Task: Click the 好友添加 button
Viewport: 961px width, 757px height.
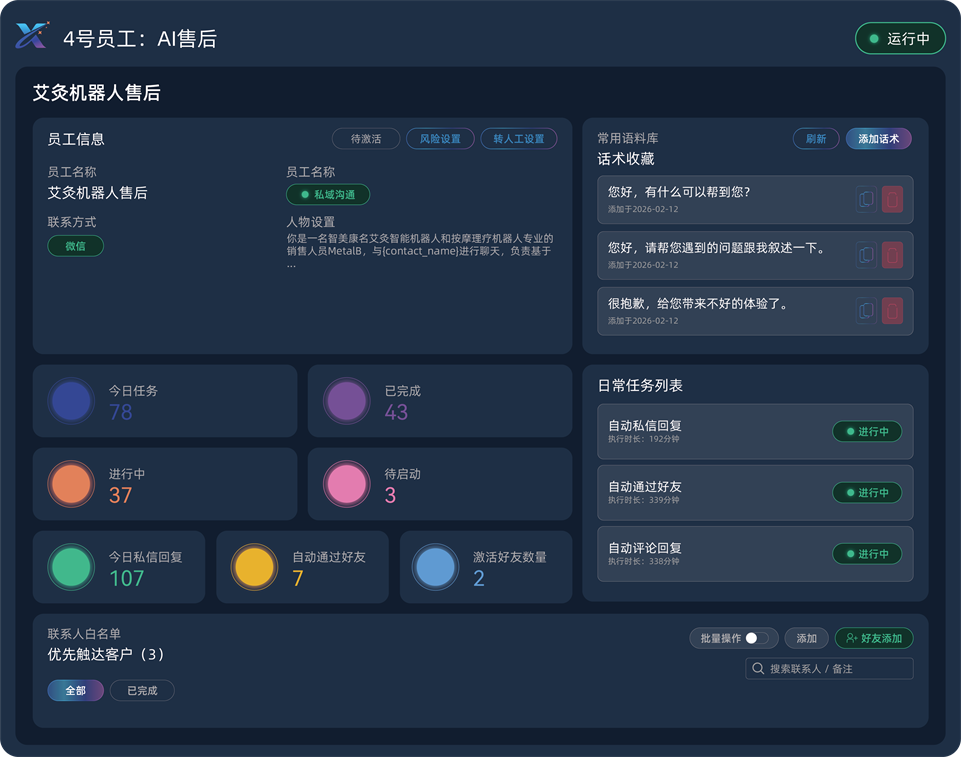Action: [873, 638]
